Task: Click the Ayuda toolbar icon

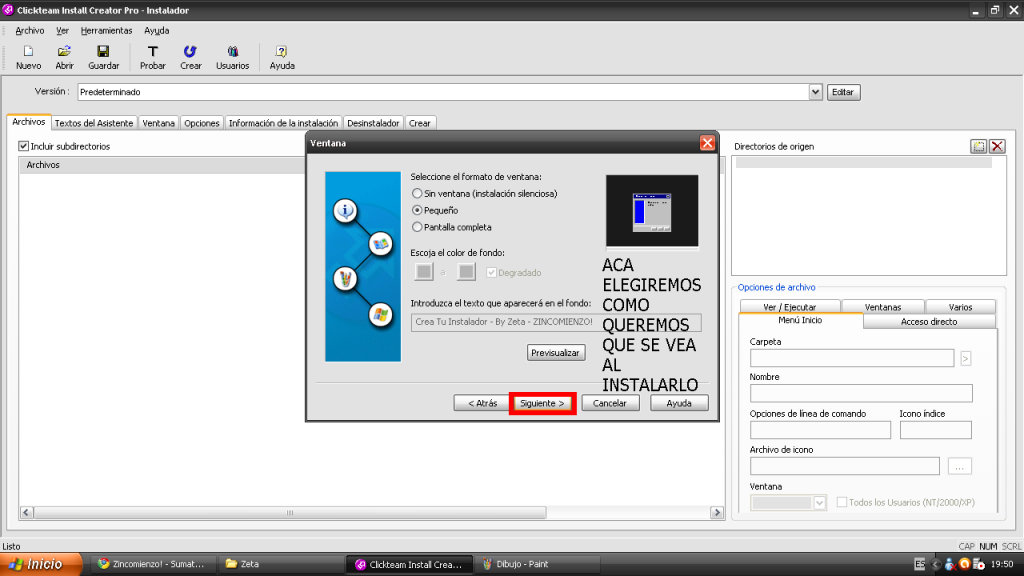Action: [281, 57]
